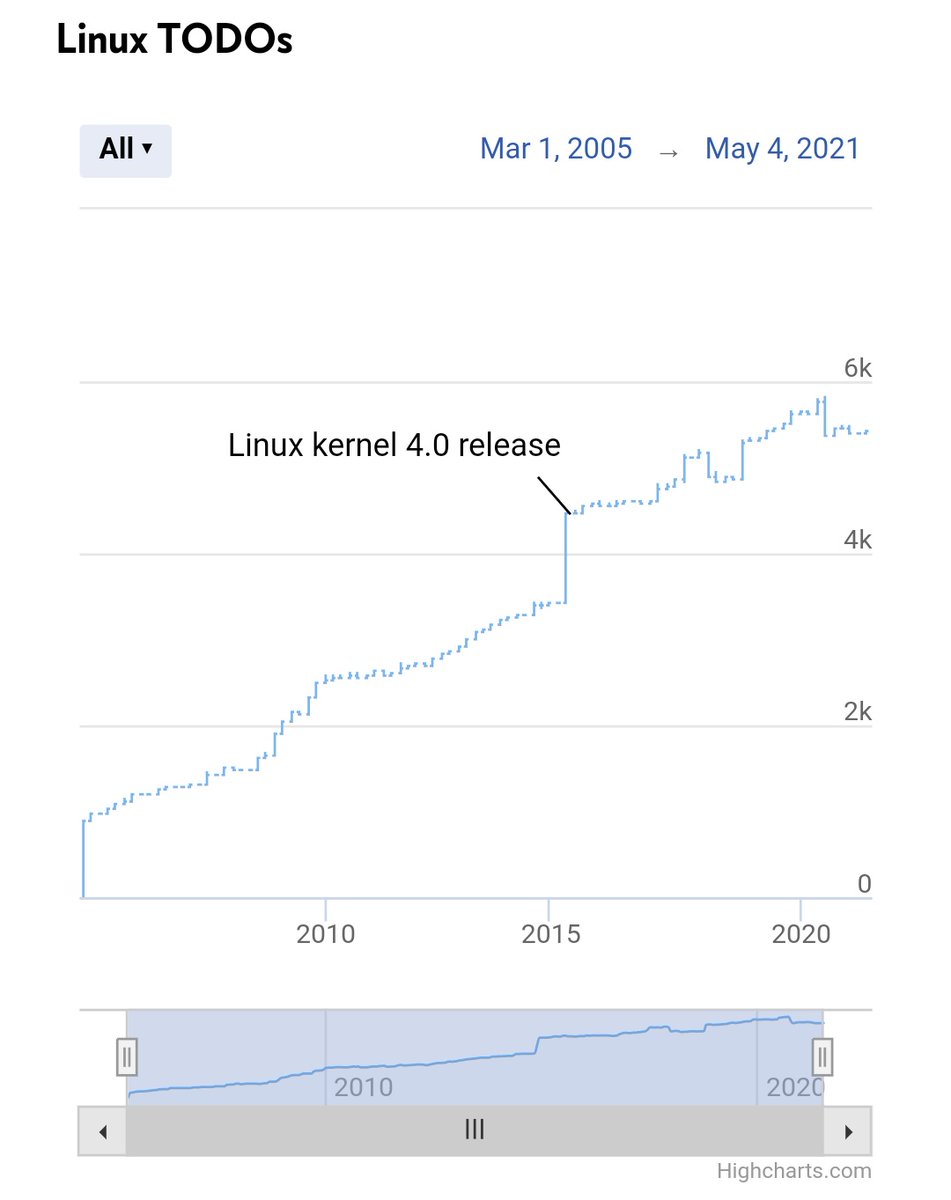The height and width of the screenshot is (1200, 951).
Task: Click the May 4, 2021 end date
Action: [782, 149]
